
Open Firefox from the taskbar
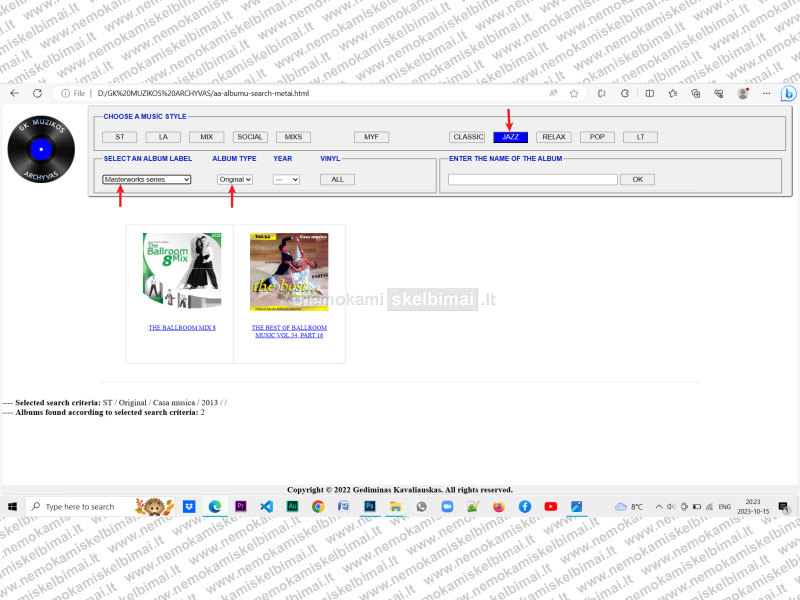[x=499, y=506]
